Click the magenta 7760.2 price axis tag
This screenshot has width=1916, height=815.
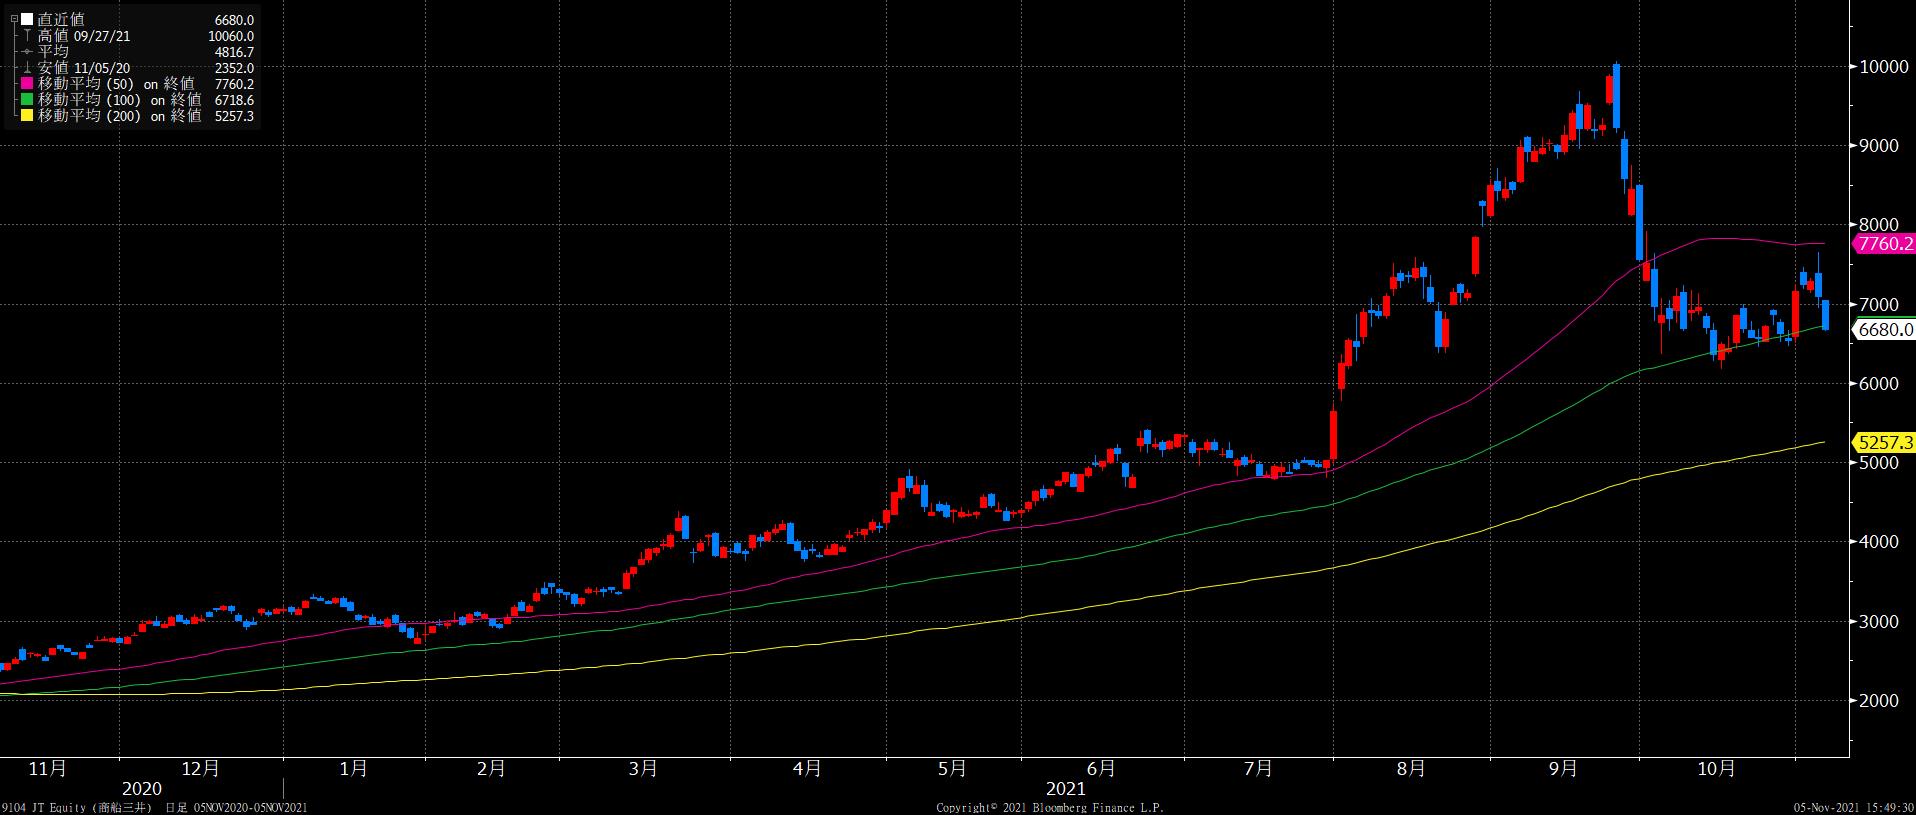[x=1884, y=244]
